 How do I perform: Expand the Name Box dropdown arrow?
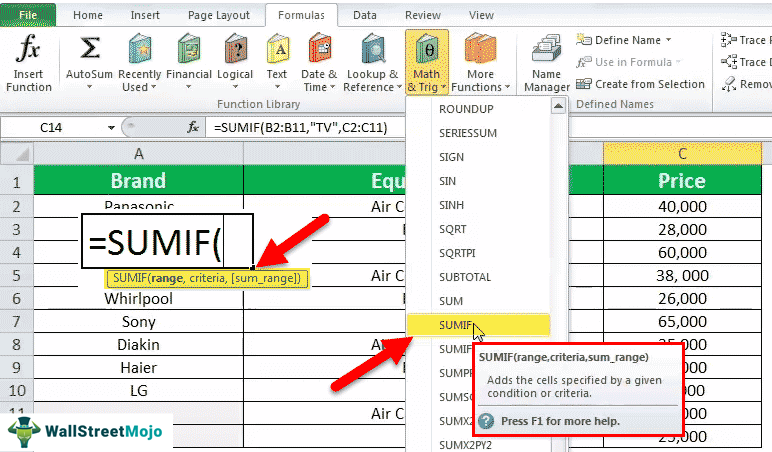111,128
